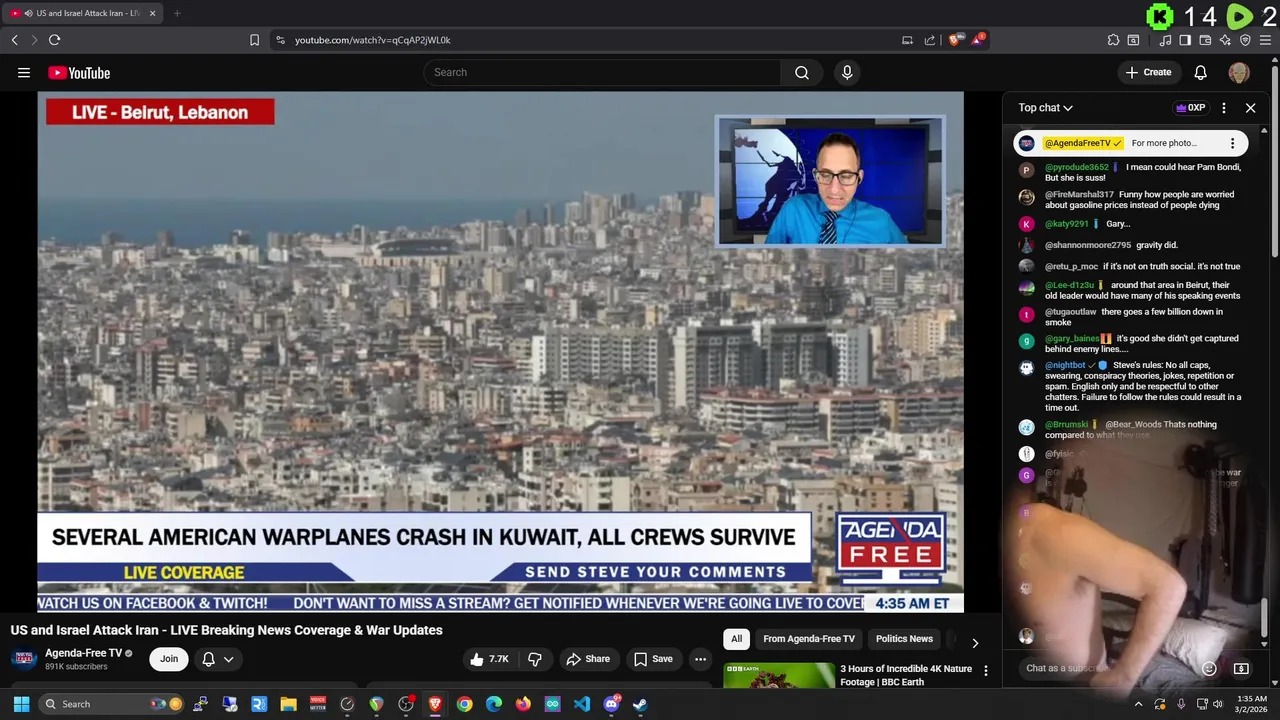
Task: Start voice search with the microphone
Action: (847, 72)
